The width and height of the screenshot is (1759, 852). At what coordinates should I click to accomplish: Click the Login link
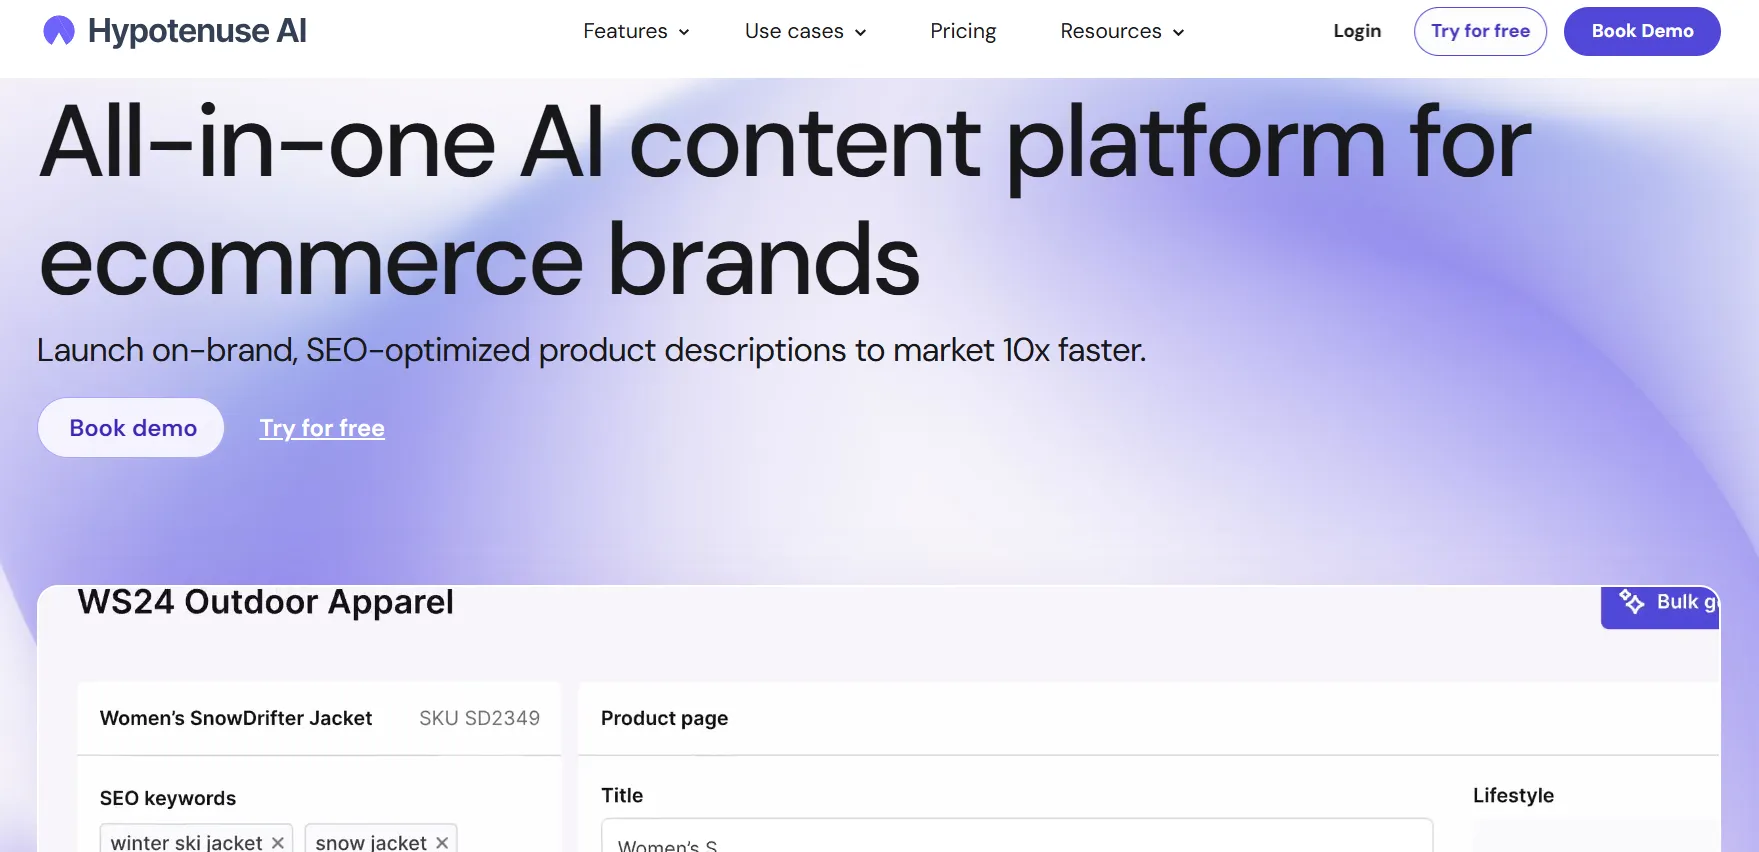pyautogui.click(x=1356, y=32)
